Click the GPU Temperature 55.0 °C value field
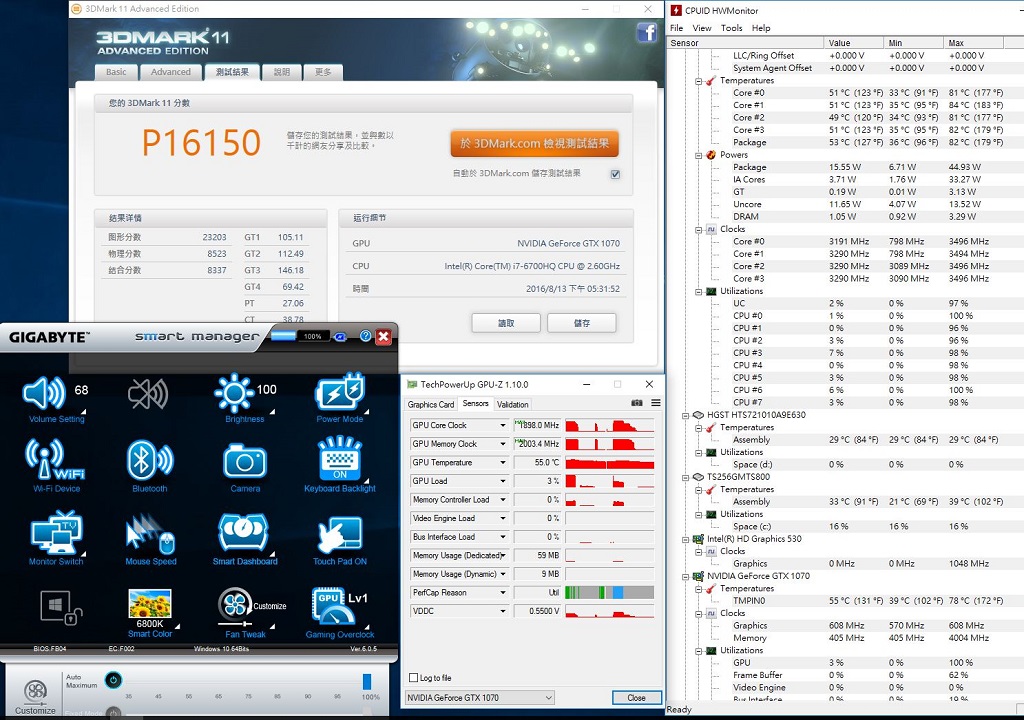This screenshot has width=1024, height=720. (537, 463)
